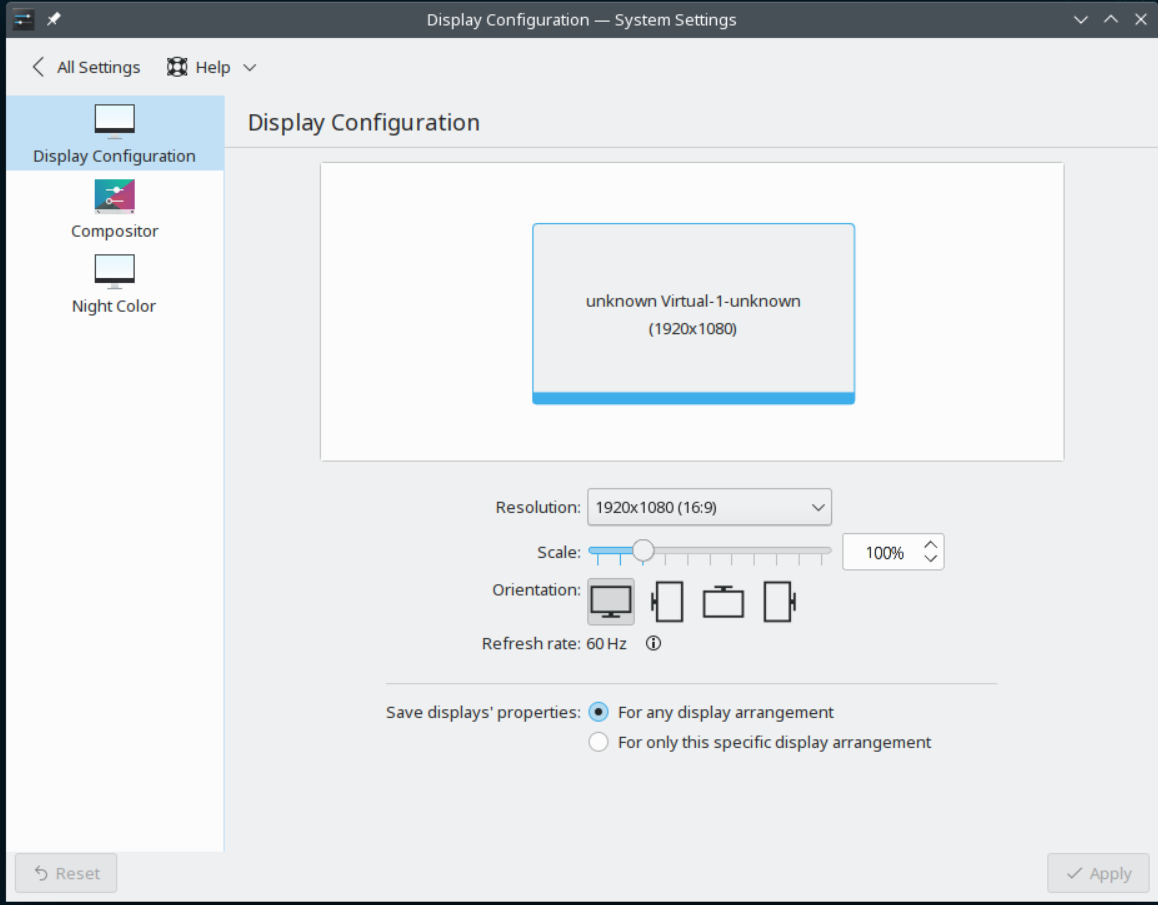Select normal landscape orientation icon
This screenshot has width=1158, height=905.
611,601
